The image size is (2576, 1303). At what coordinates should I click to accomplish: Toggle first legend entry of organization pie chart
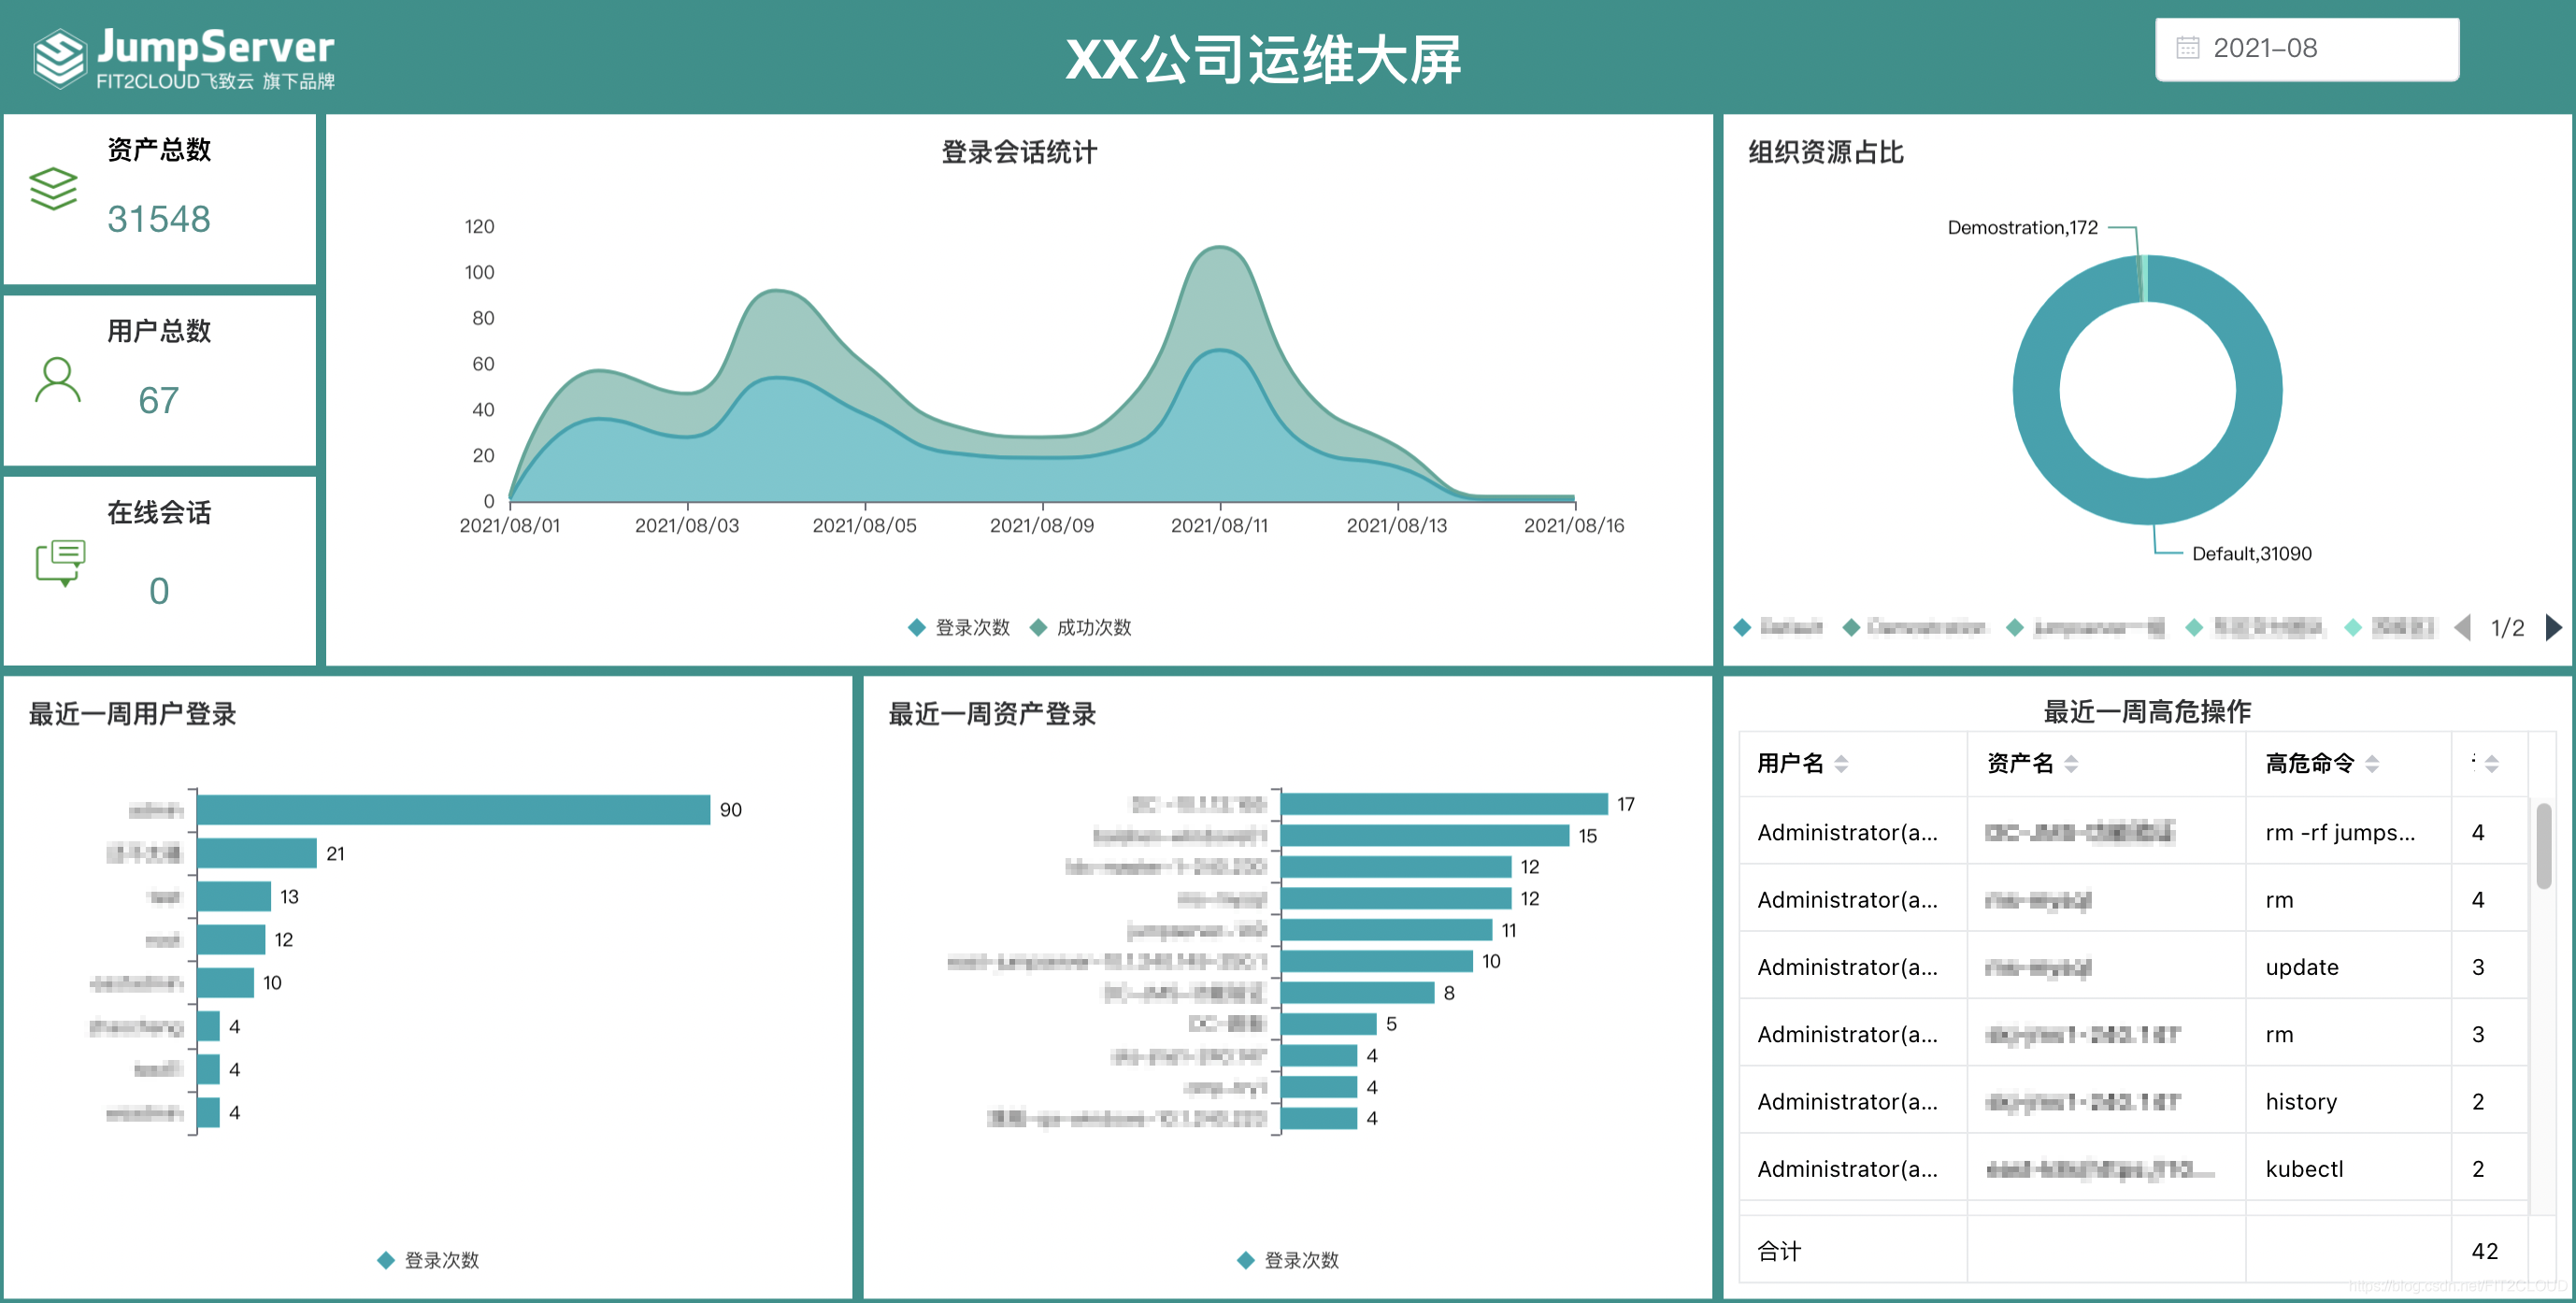[x=1778, y=627]
